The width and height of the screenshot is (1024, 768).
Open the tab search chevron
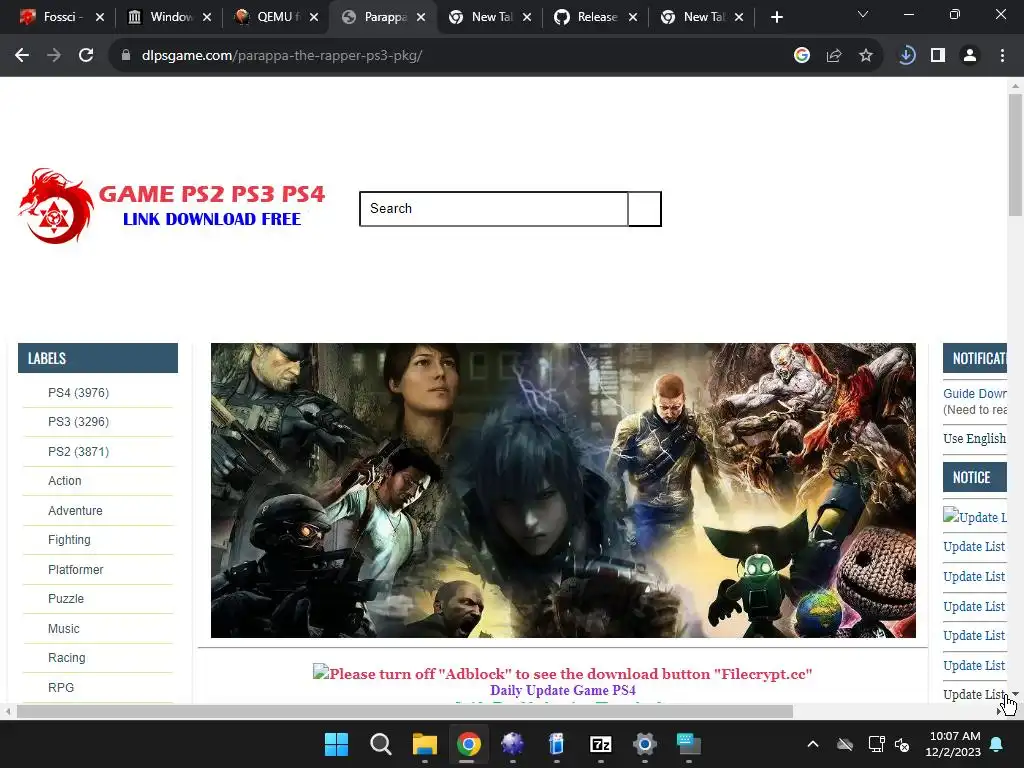(863, 14)
